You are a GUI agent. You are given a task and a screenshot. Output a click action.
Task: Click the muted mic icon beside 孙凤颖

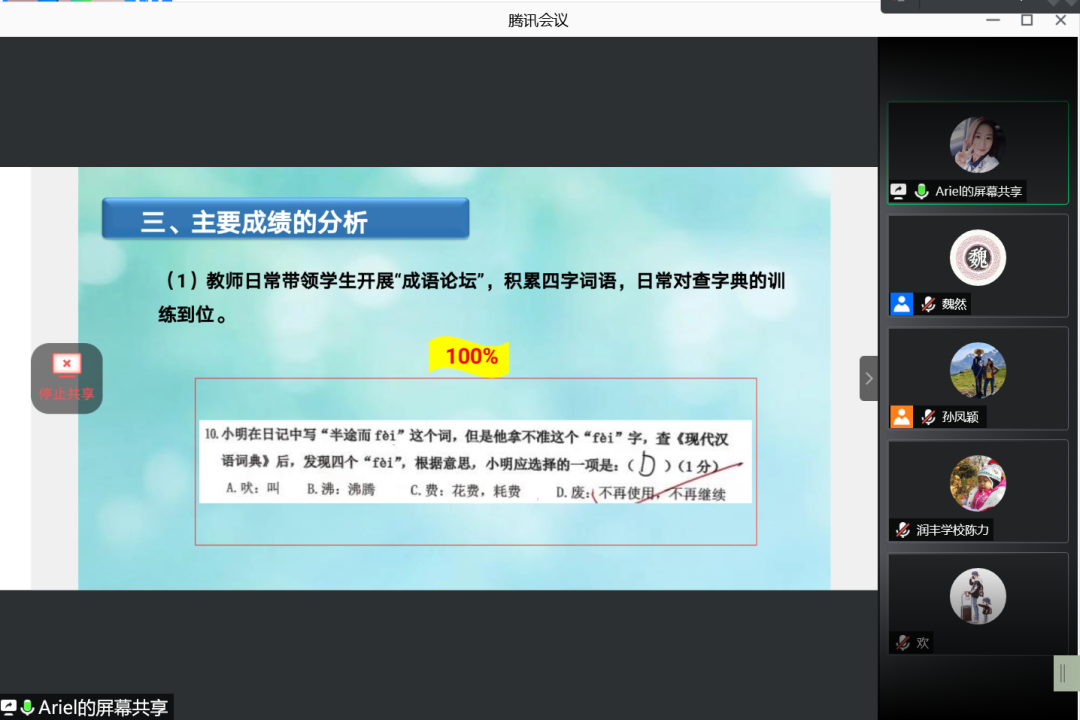(928, 416)
